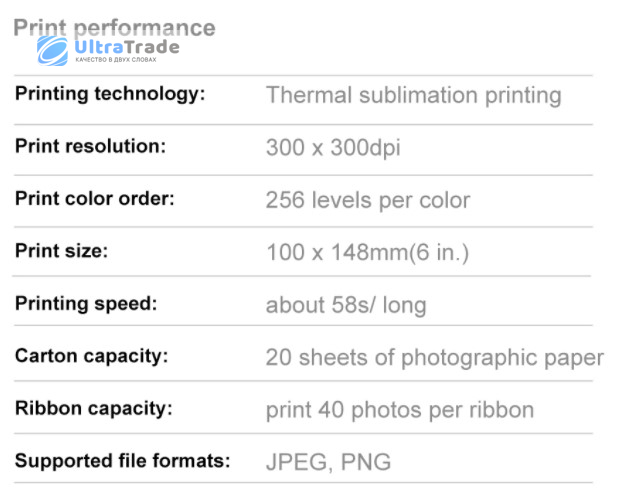Select the 300 x 300dpi value
This screenshot has height=494, width=636.
click(333, 148)
